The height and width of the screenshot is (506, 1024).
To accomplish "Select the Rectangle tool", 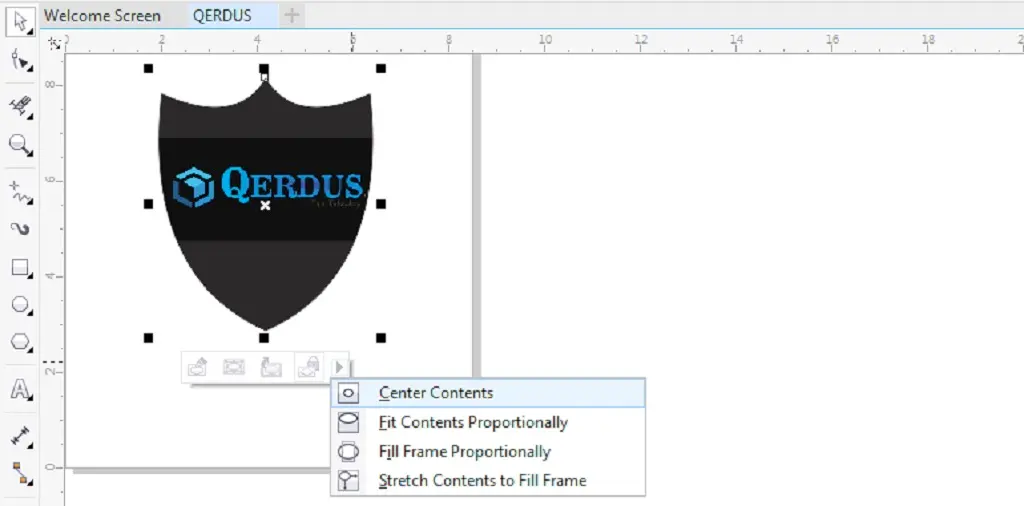I will (x=21, y=268).
